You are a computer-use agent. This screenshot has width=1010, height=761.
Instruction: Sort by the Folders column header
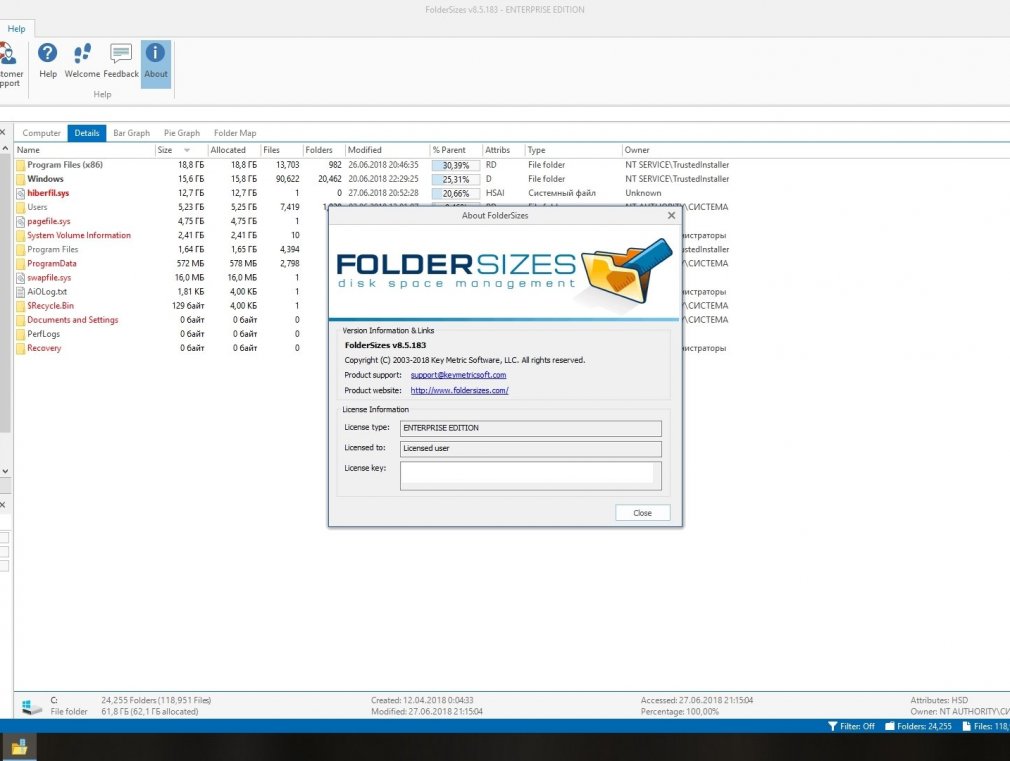(323, 150)
